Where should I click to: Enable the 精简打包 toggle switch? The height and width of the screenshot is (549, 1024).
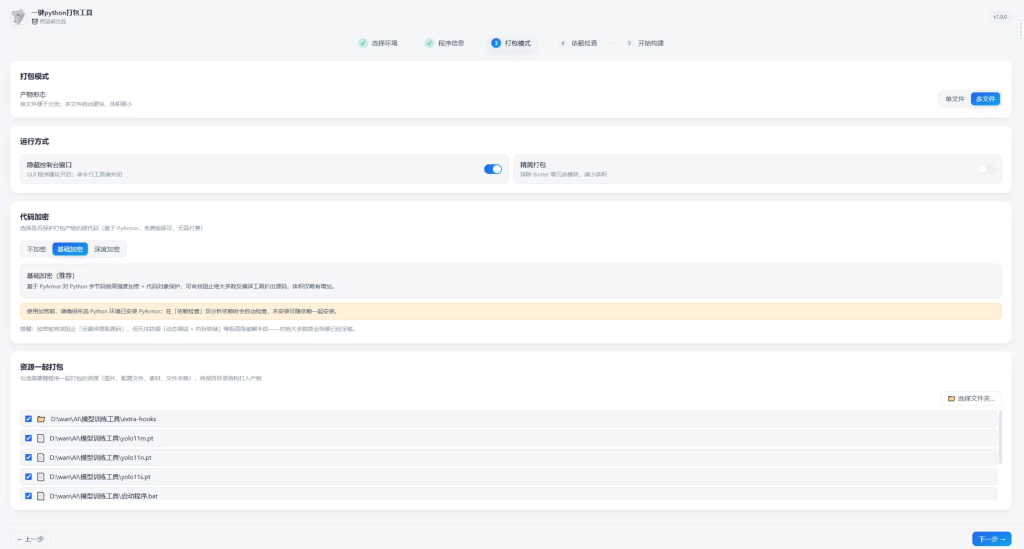(985, 169)
